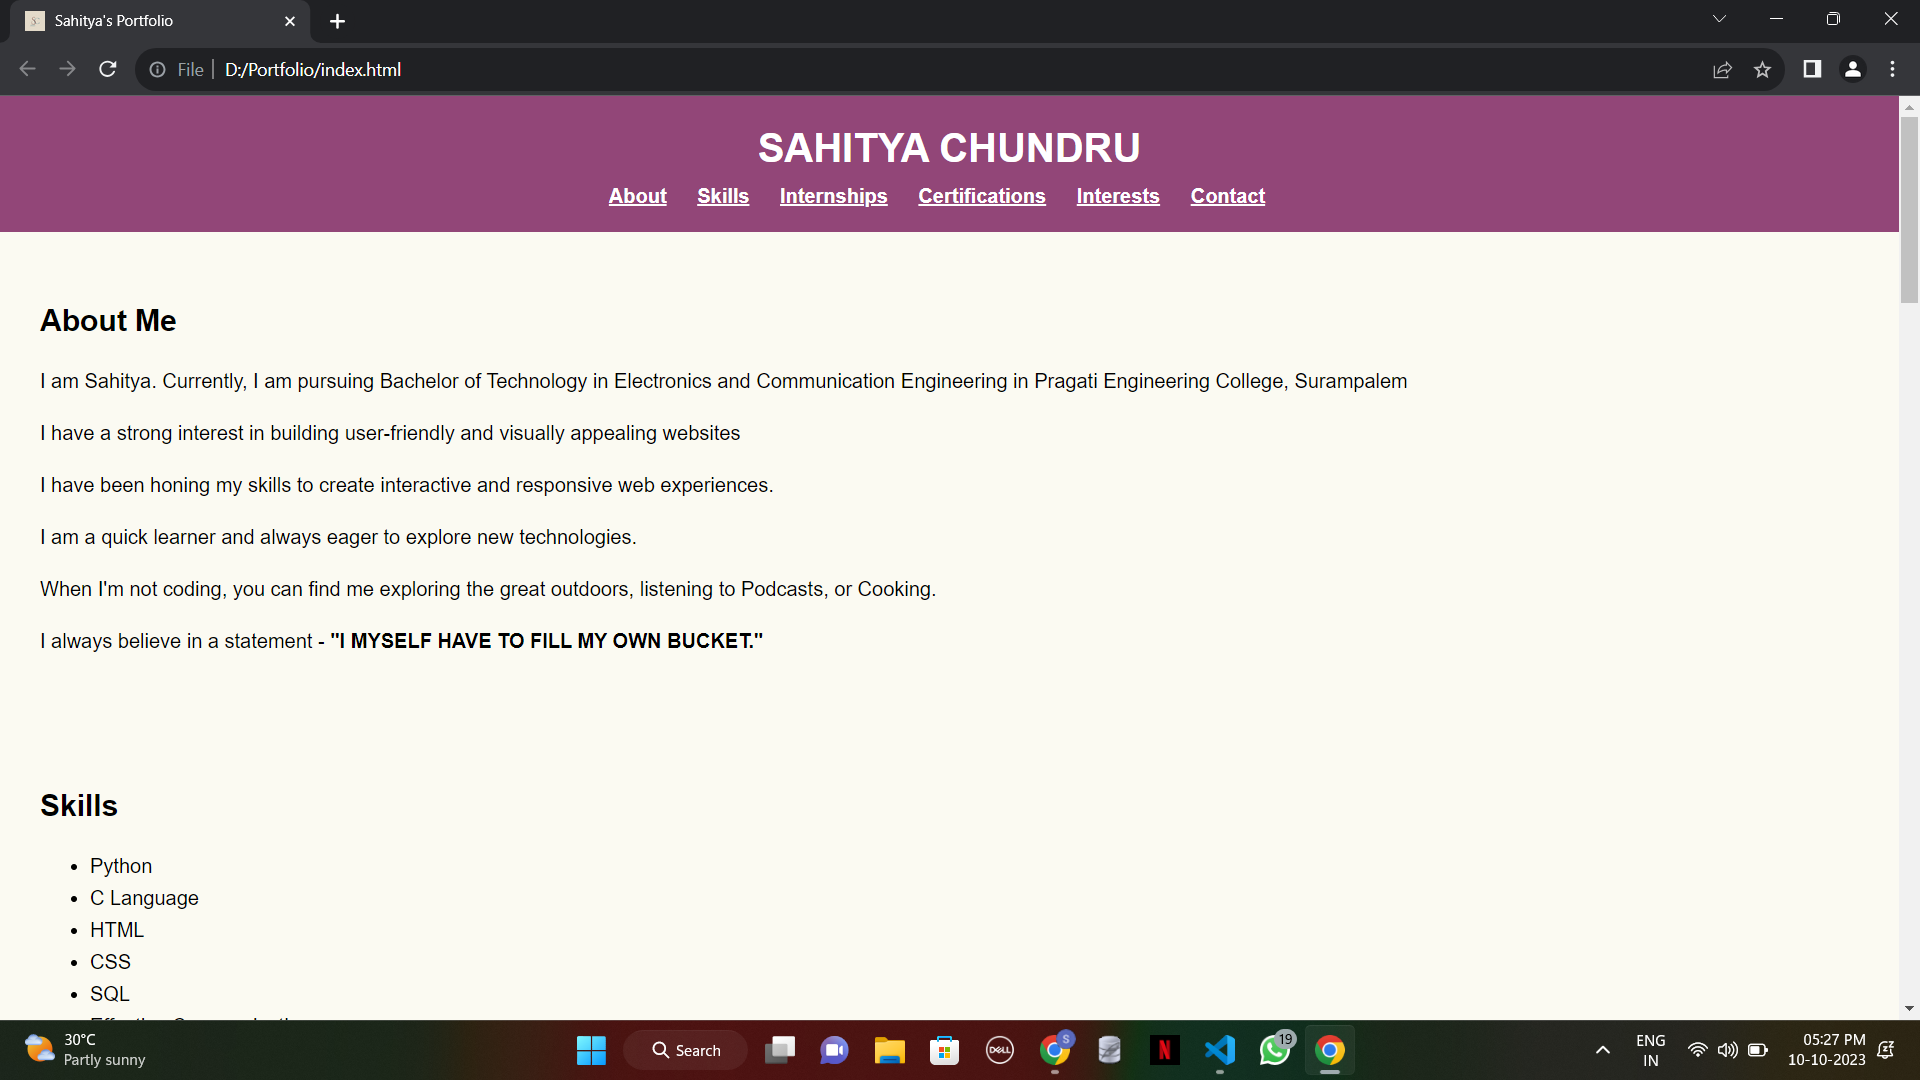
Task: Open the Chrome profile avatar
Action: click(x=1853, y=69)
